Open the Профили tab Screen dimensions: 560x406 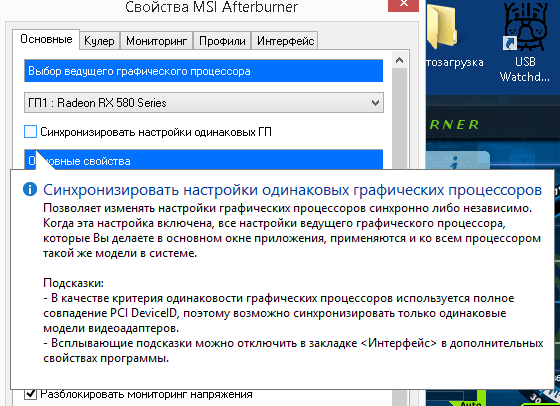pyautogui.click(x=222, y=41)
